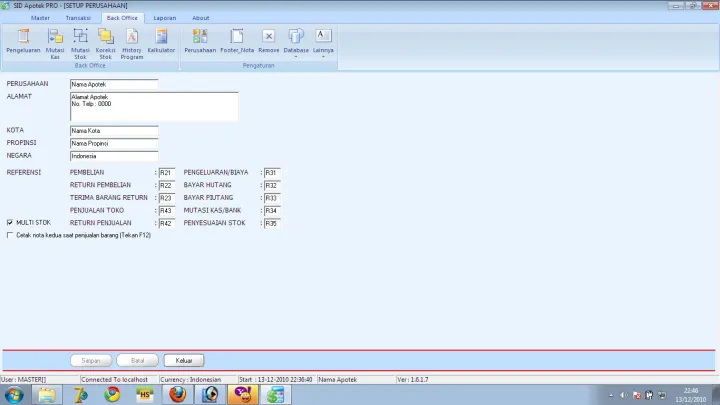Click the PERUSAHAAN name field
This screenshot has height=405, width=720.
point(114,84)
